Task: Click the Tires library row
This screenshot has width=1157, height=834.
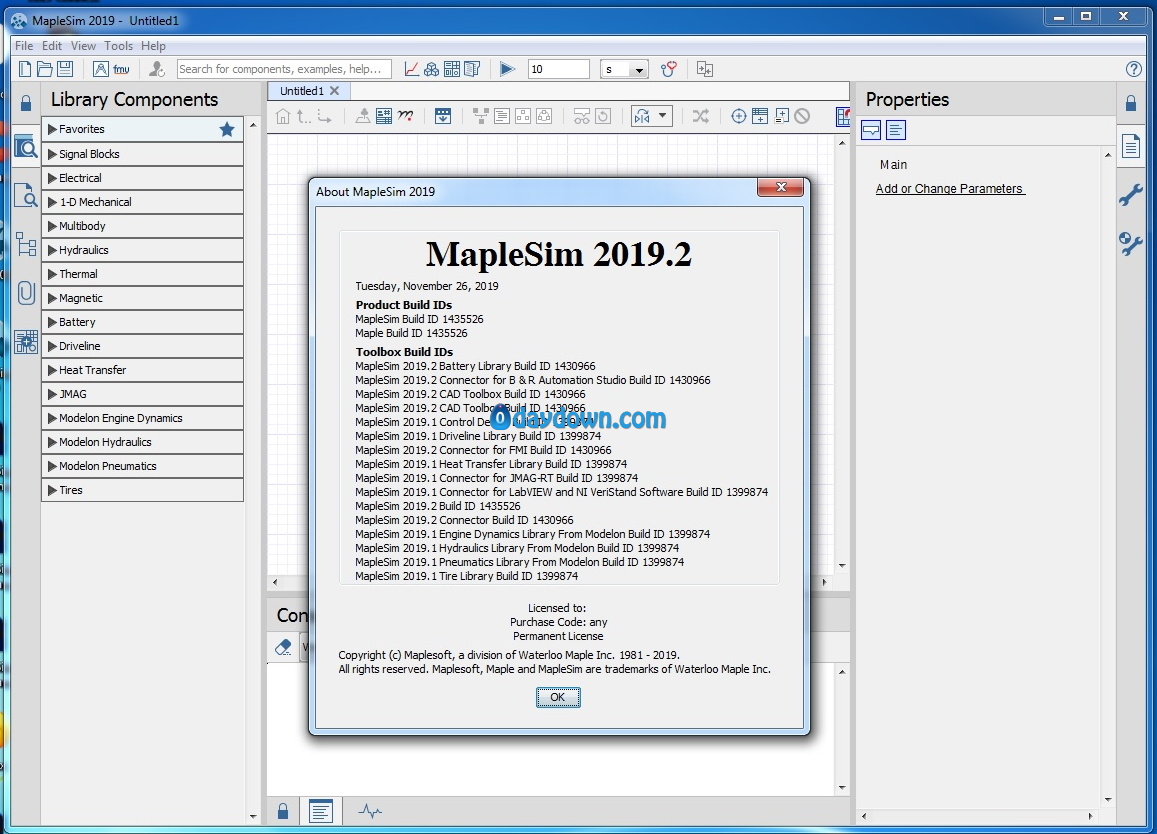Action: [x=142, y=490]
